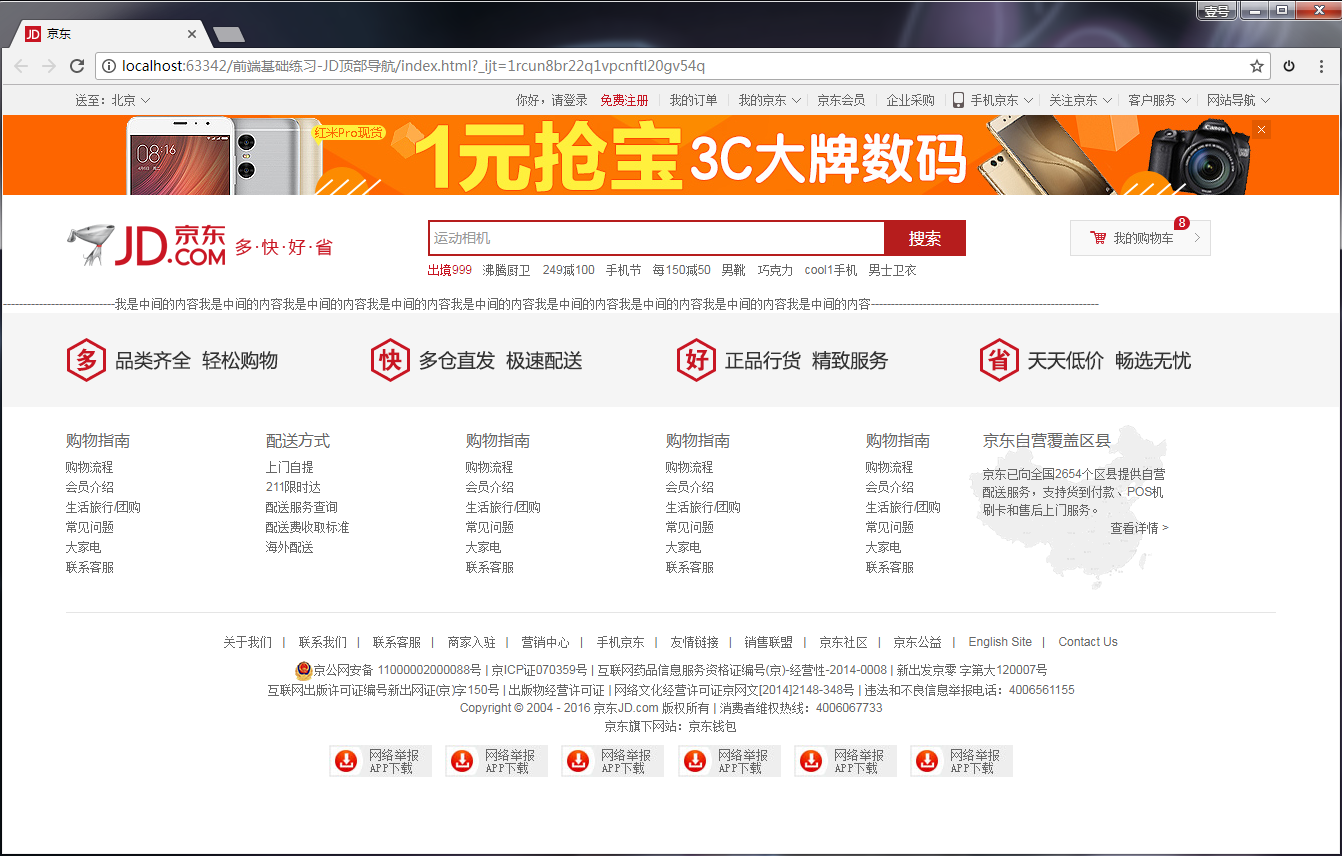The image size is (1342, 856).
Task: Click the 1元抢宝 banner image
Action: (670, 155)
